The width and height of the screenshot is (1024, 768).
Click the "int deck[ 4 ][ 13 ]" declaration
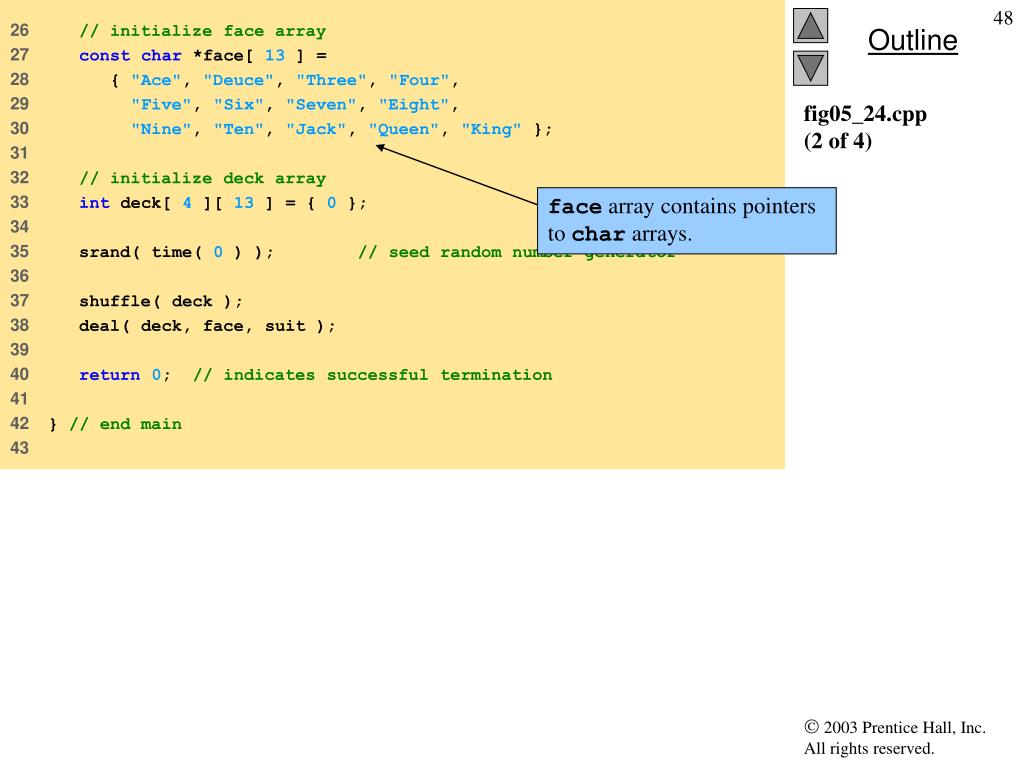point(176,203)
